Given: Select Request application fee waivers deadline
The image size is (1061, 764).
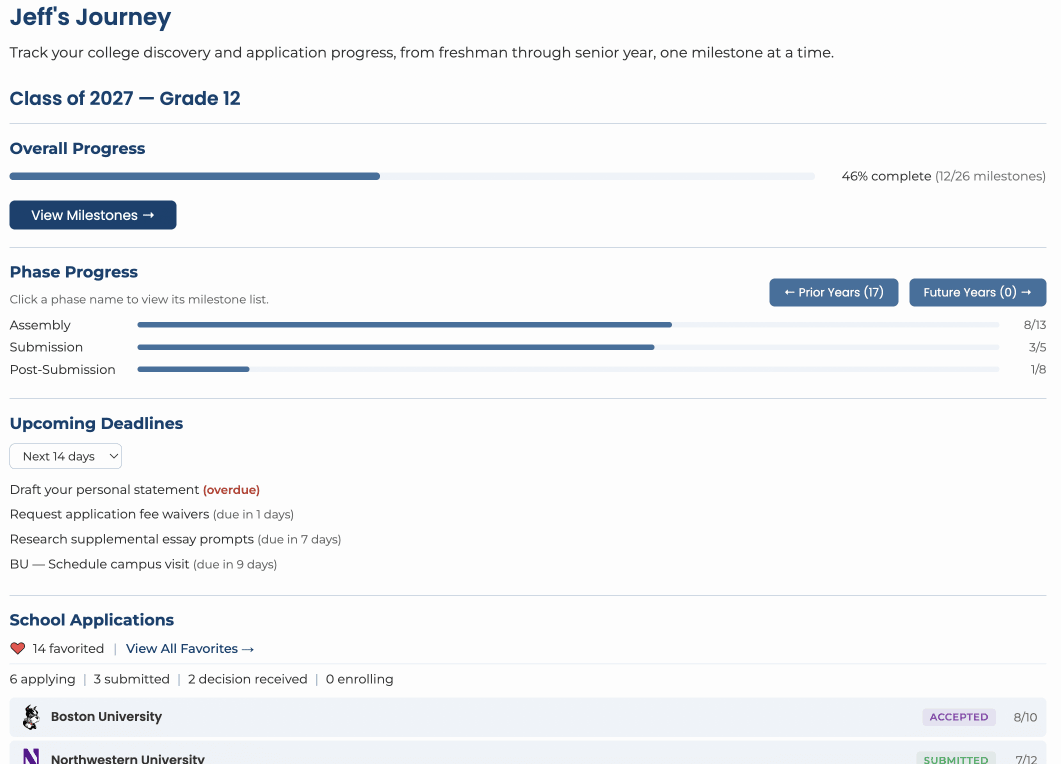Looking at the screenshot, I should pos(152,514).
